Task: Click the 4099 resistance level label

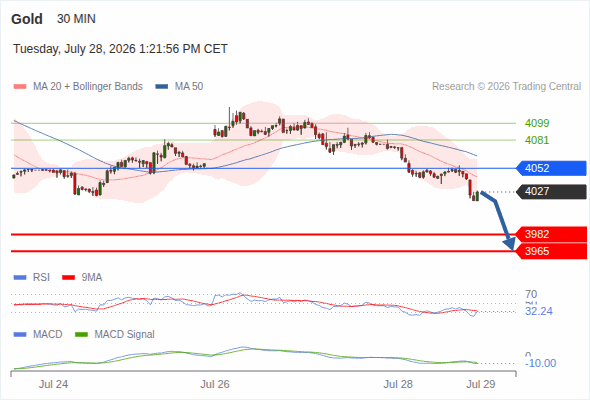Action: (x=537, y=123)
